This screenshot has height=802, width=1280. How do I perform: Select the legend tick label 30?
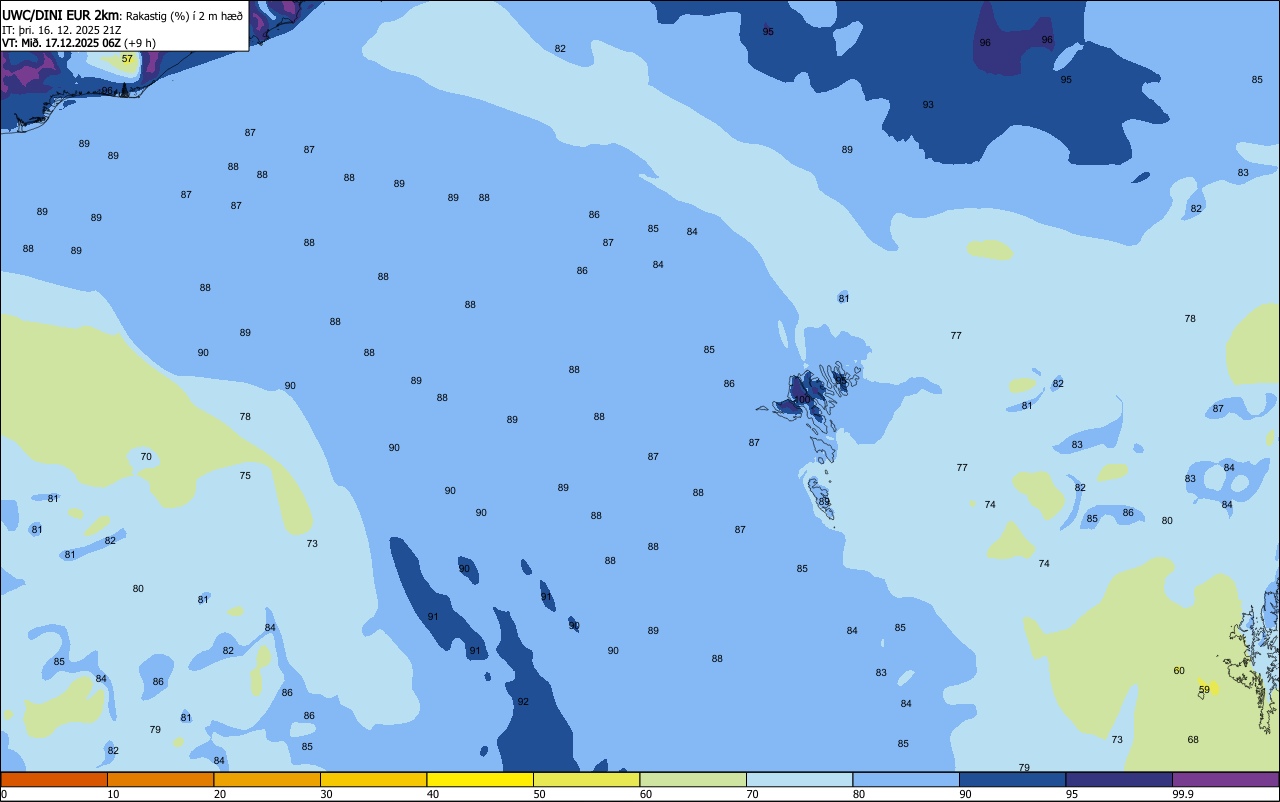(x=326, y=794)
